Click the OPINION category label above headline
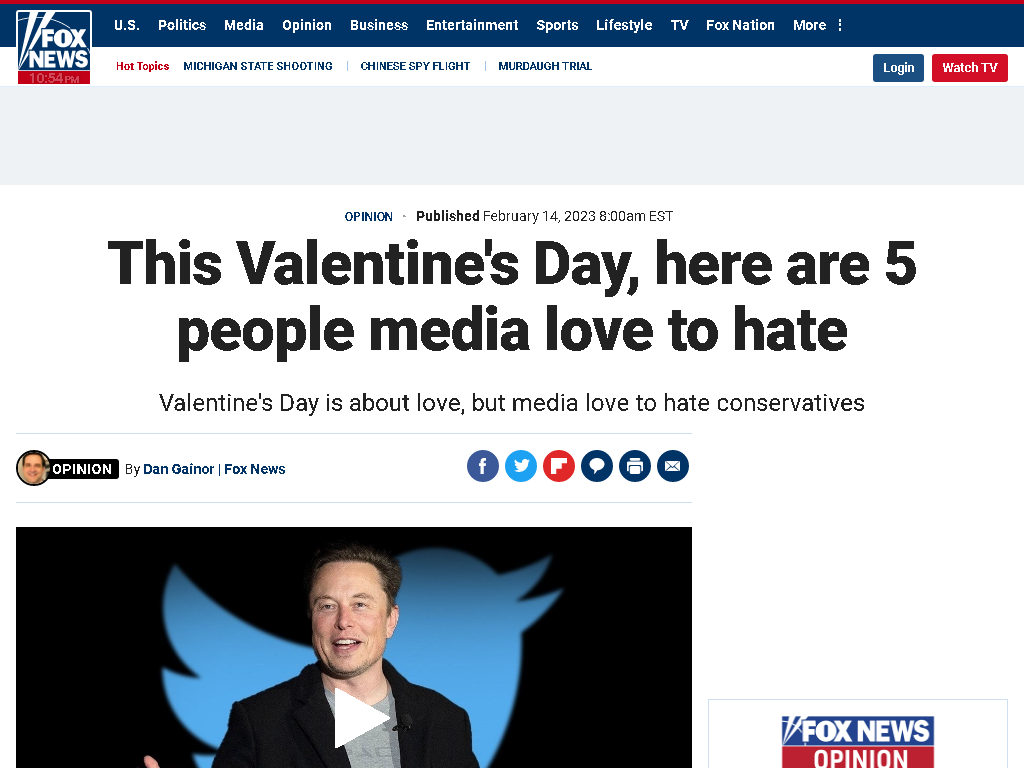 click(368, 217)
